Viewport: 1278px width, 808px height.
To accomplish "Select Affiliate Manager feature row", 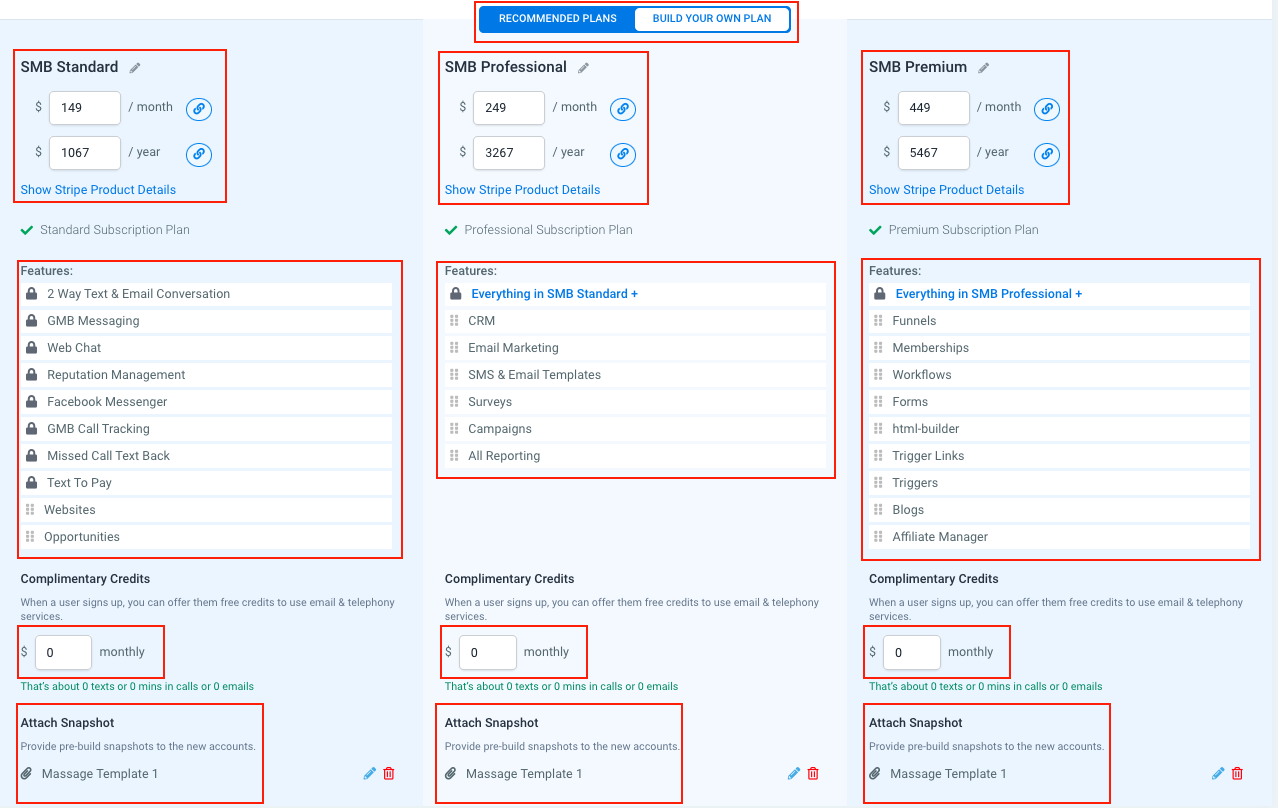I will tap(1060, 537).
